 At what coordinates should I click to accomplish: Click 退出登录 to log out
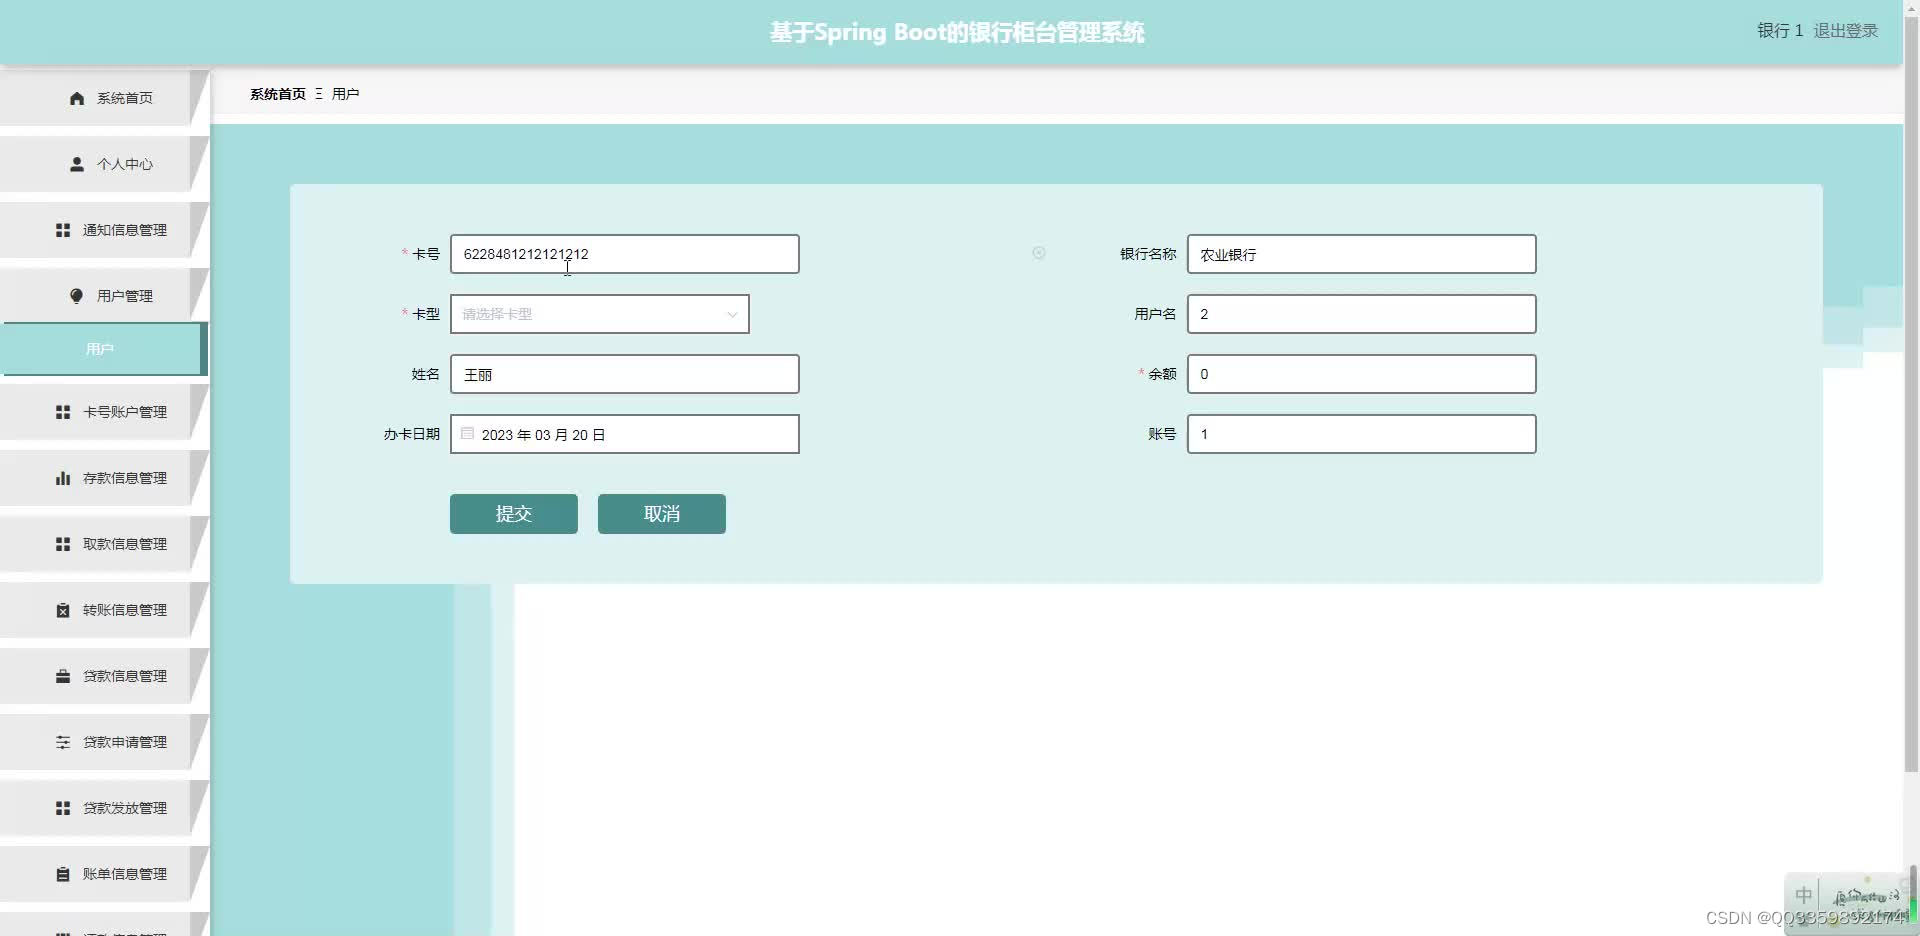pos(1846,31)
